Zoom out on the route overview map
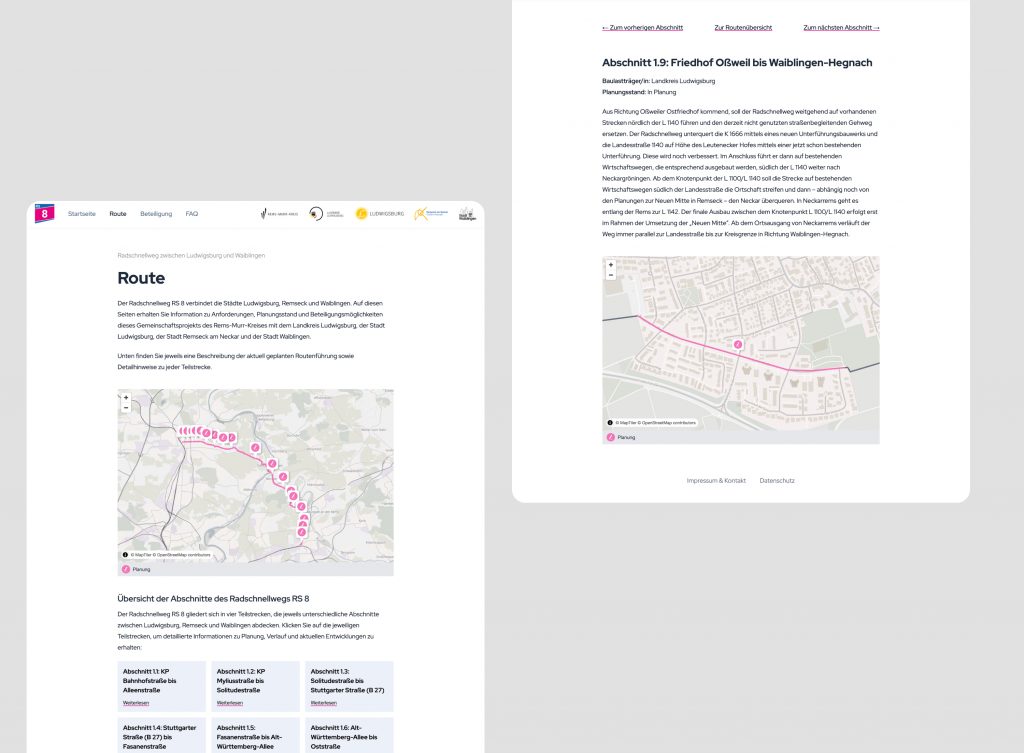 [x=126, y=408]
